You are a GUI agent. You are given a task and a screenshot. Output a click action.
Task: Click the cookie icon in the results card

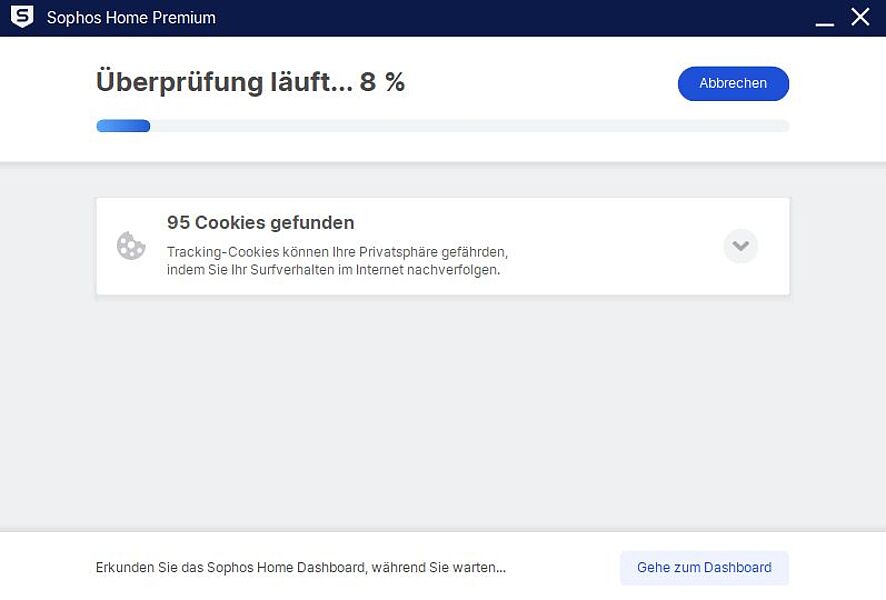point(131,246)
